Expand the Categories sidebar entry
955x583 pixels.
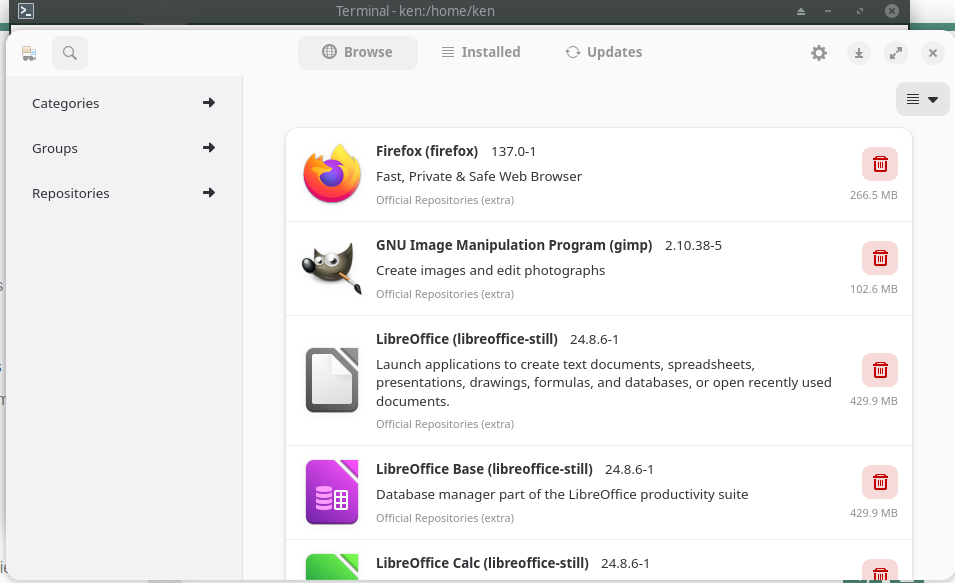point(124,103)
